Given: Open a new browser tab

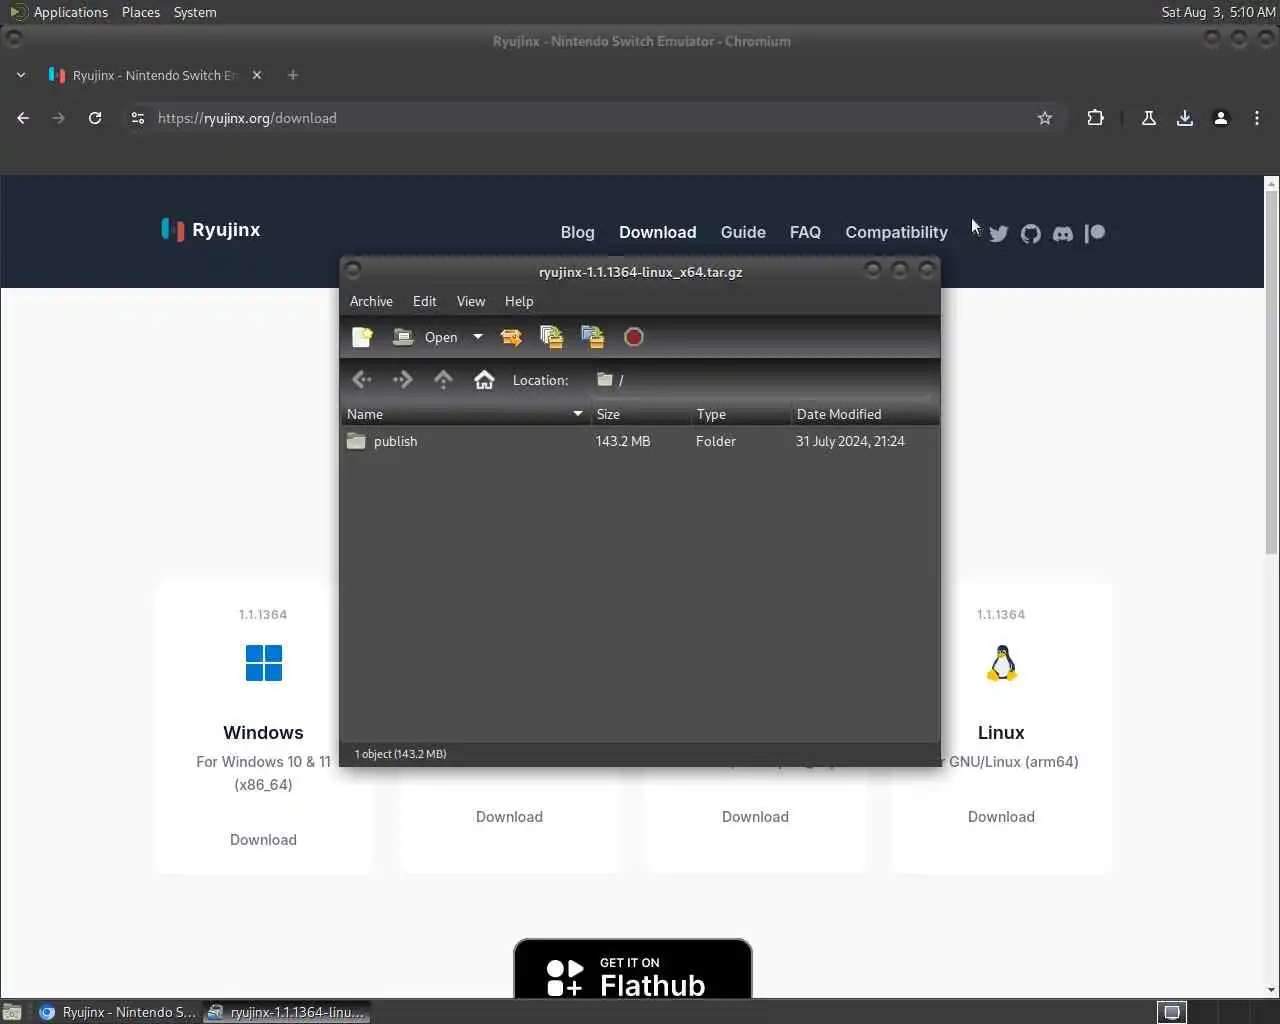Looking at the screenshot, I should tap(293, 75).
